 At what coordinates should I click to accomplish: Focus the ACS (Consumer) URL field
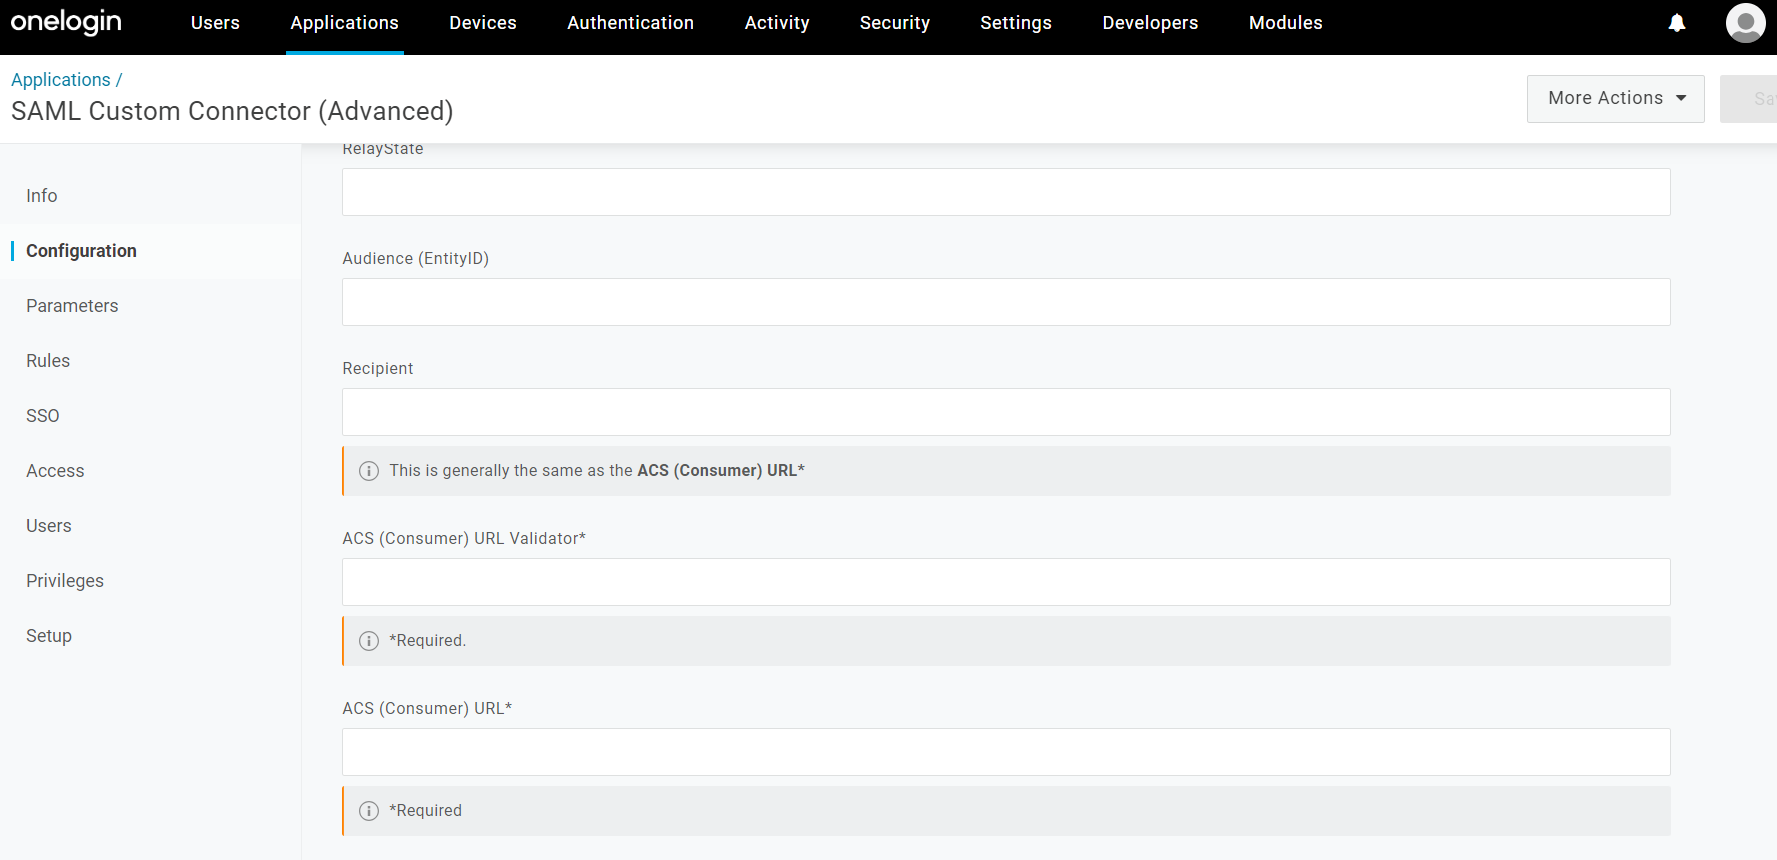point(1006,752)
